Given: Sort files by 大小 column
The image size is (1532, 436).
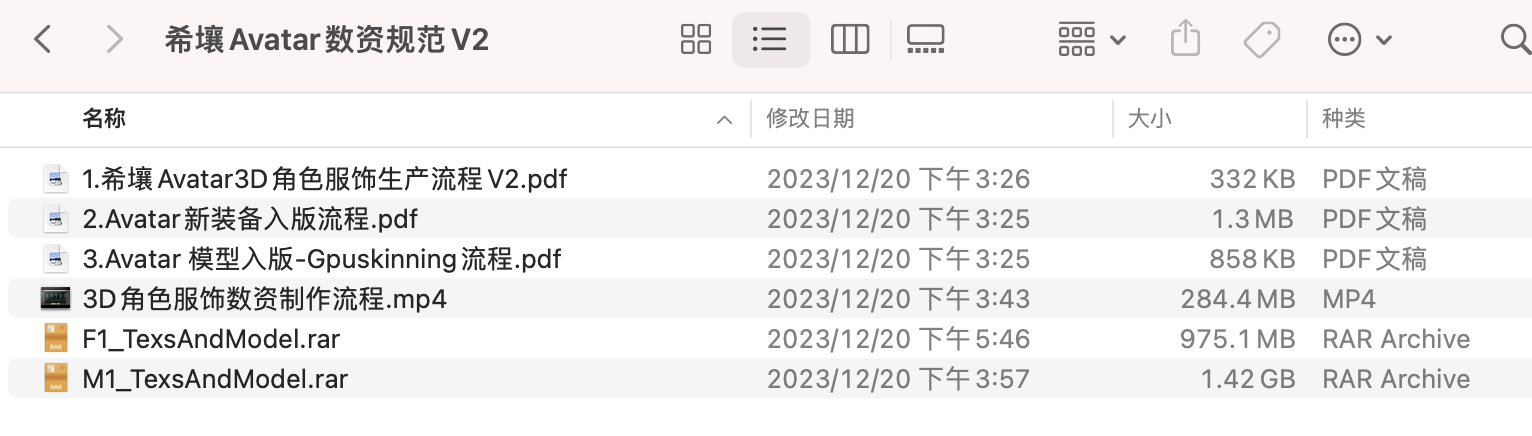Looking at the screenshot, I should pos(1150,119).
